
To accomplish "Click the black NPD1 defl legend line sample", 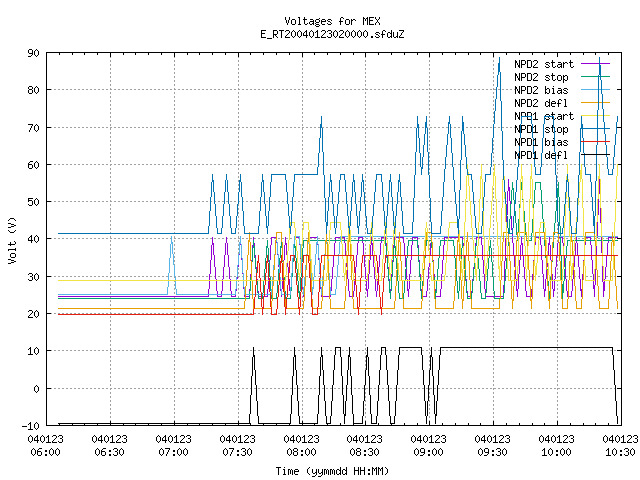I will (595, 155).
